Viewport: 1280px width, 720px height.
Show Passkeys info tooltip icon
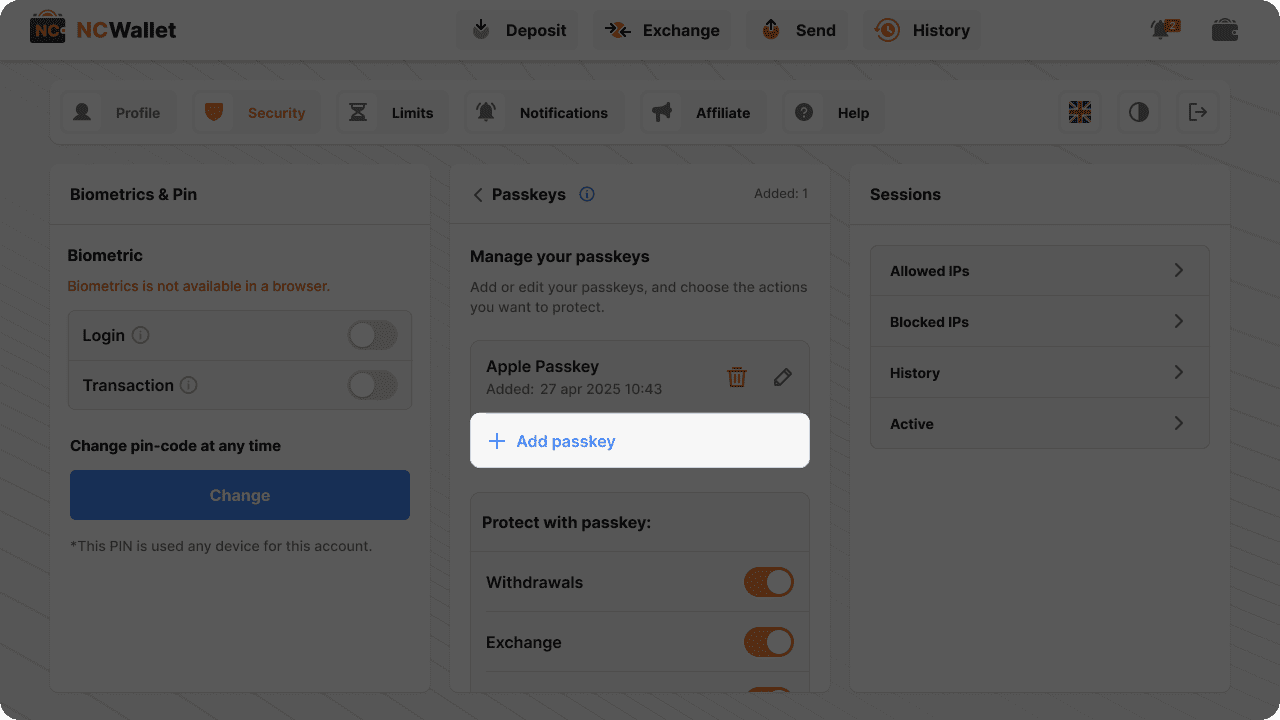point(587,194)
